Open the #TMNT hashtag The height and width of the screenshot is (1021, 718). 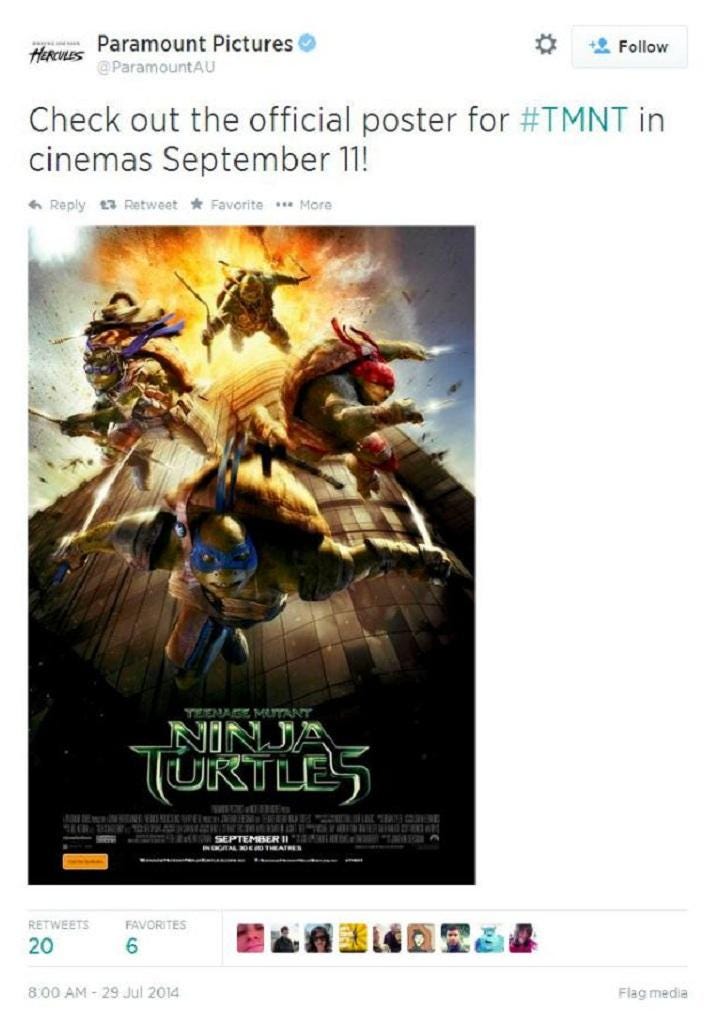[x=573, y=120]
